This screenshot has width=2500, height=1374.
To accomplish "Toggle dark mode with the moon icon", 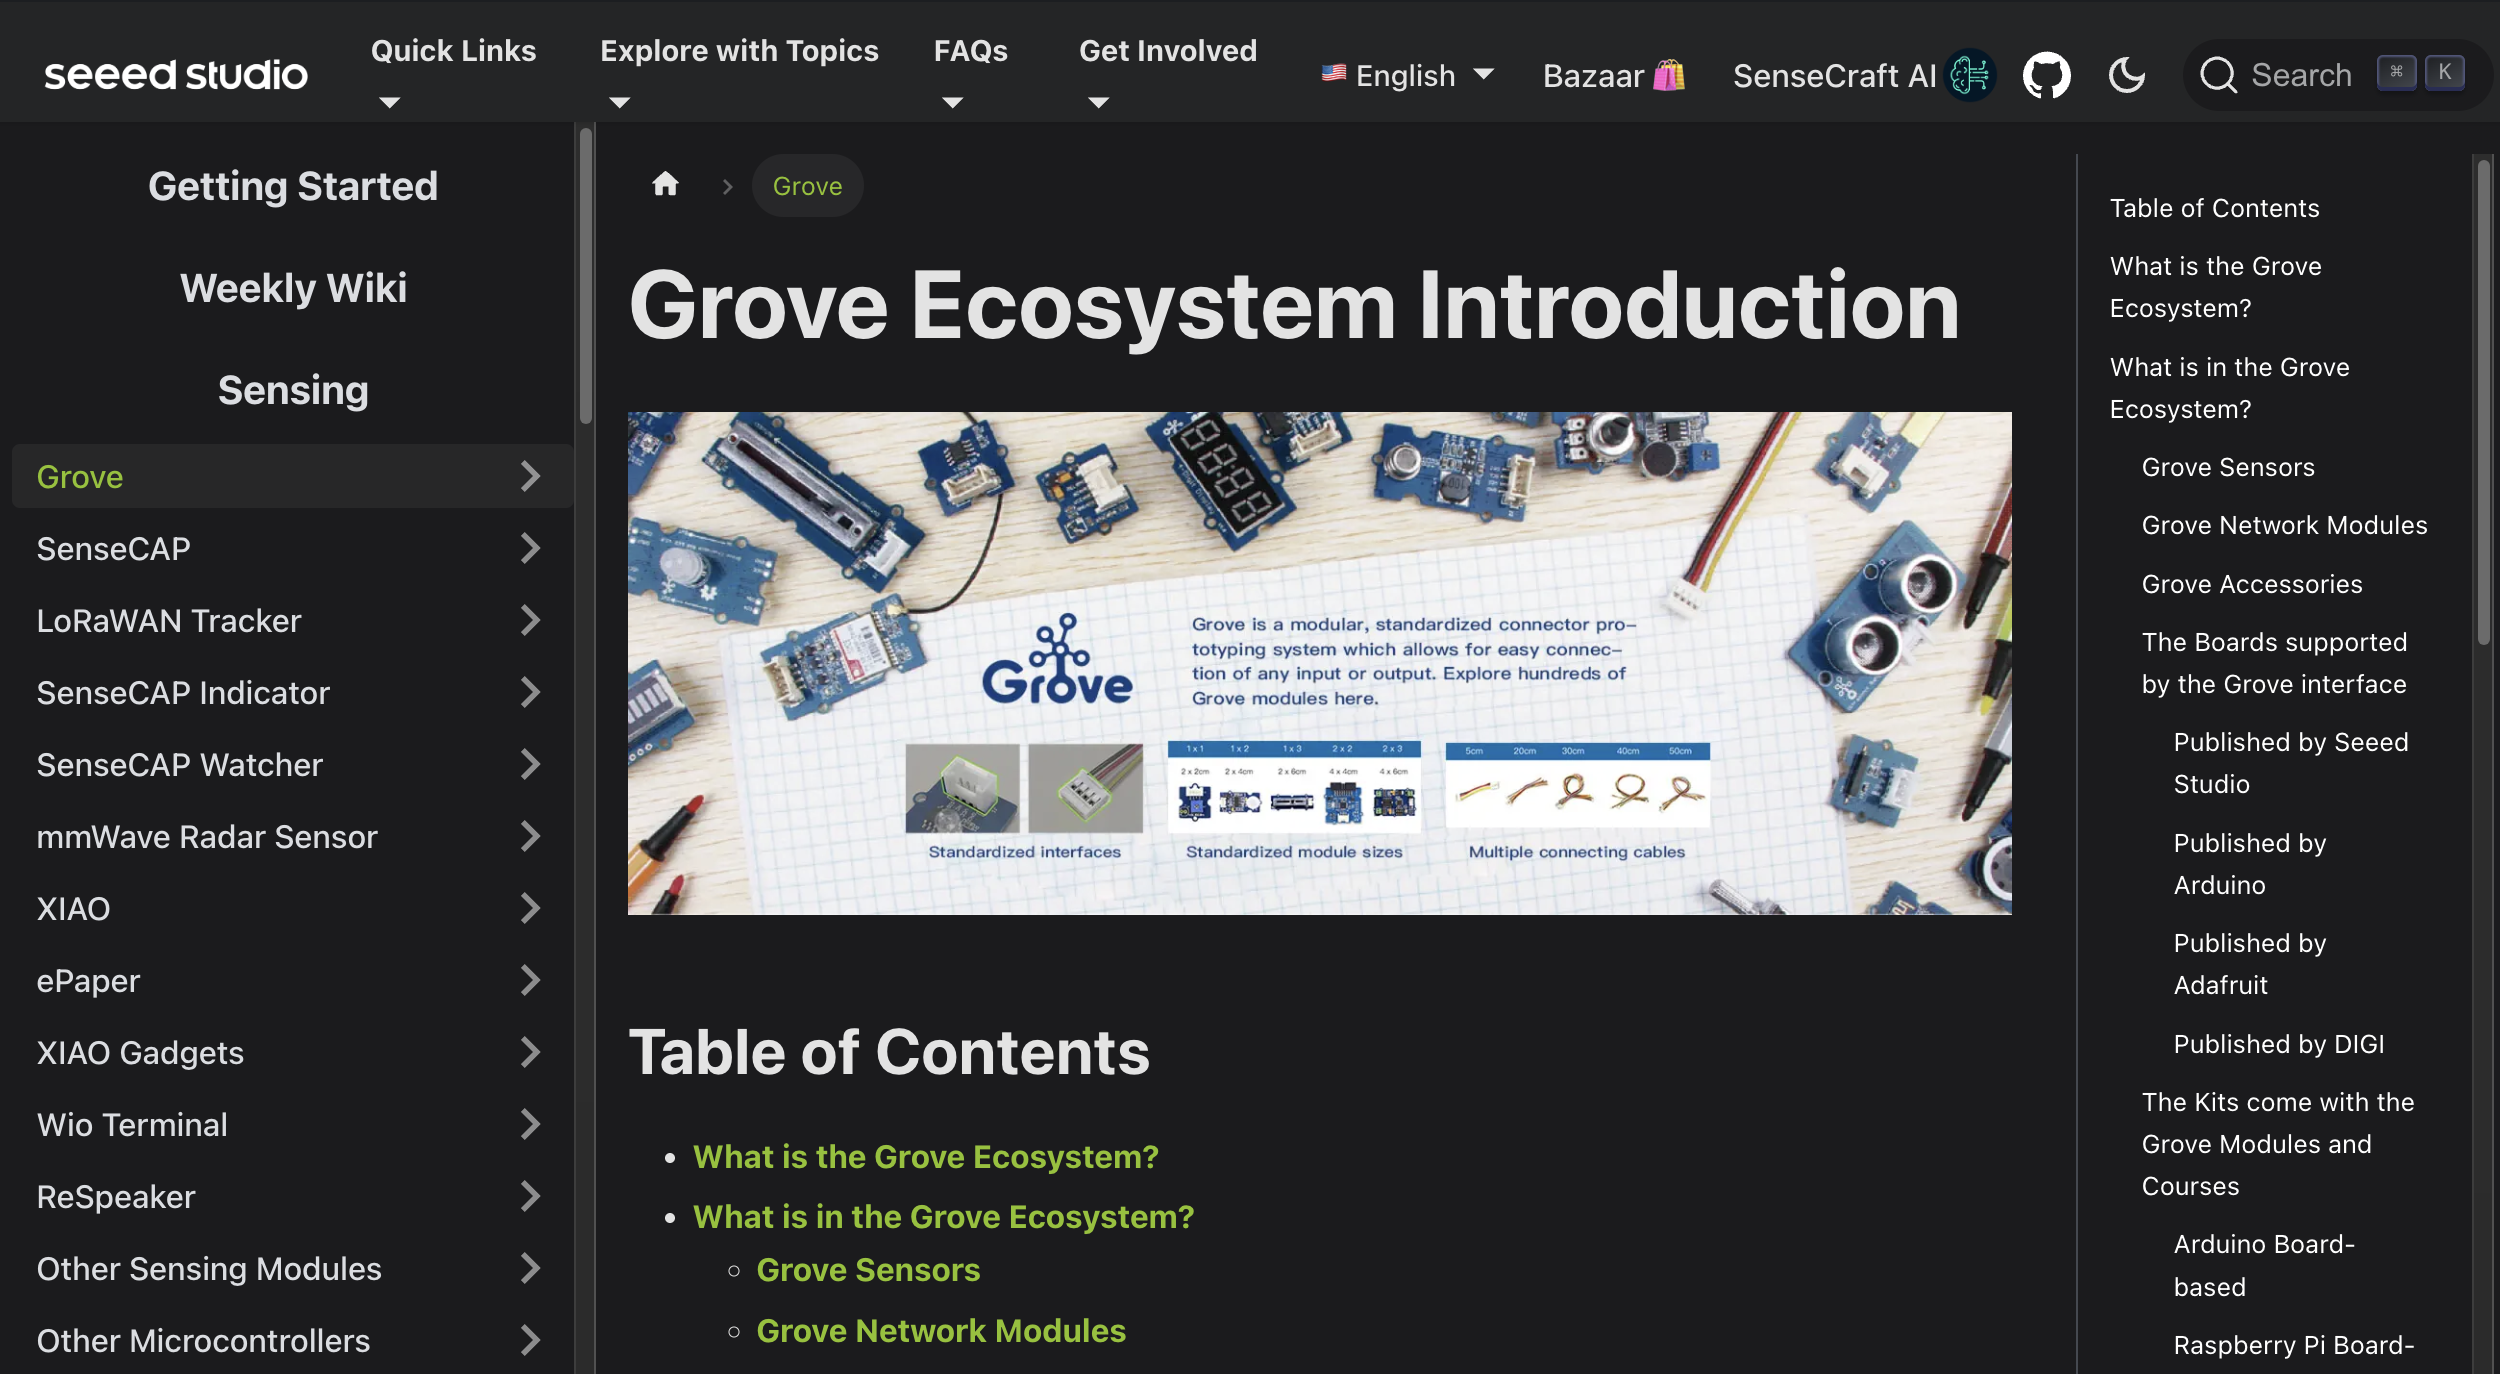I will coord(2127,74).
